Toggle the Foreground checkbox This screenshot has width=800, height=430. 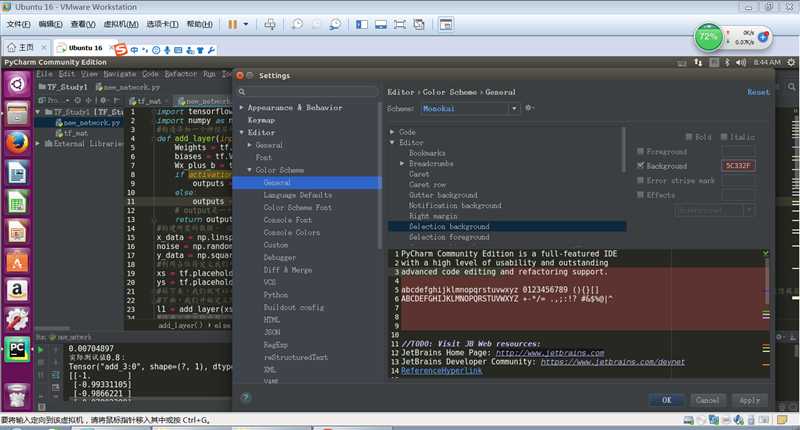coord(640,151)
